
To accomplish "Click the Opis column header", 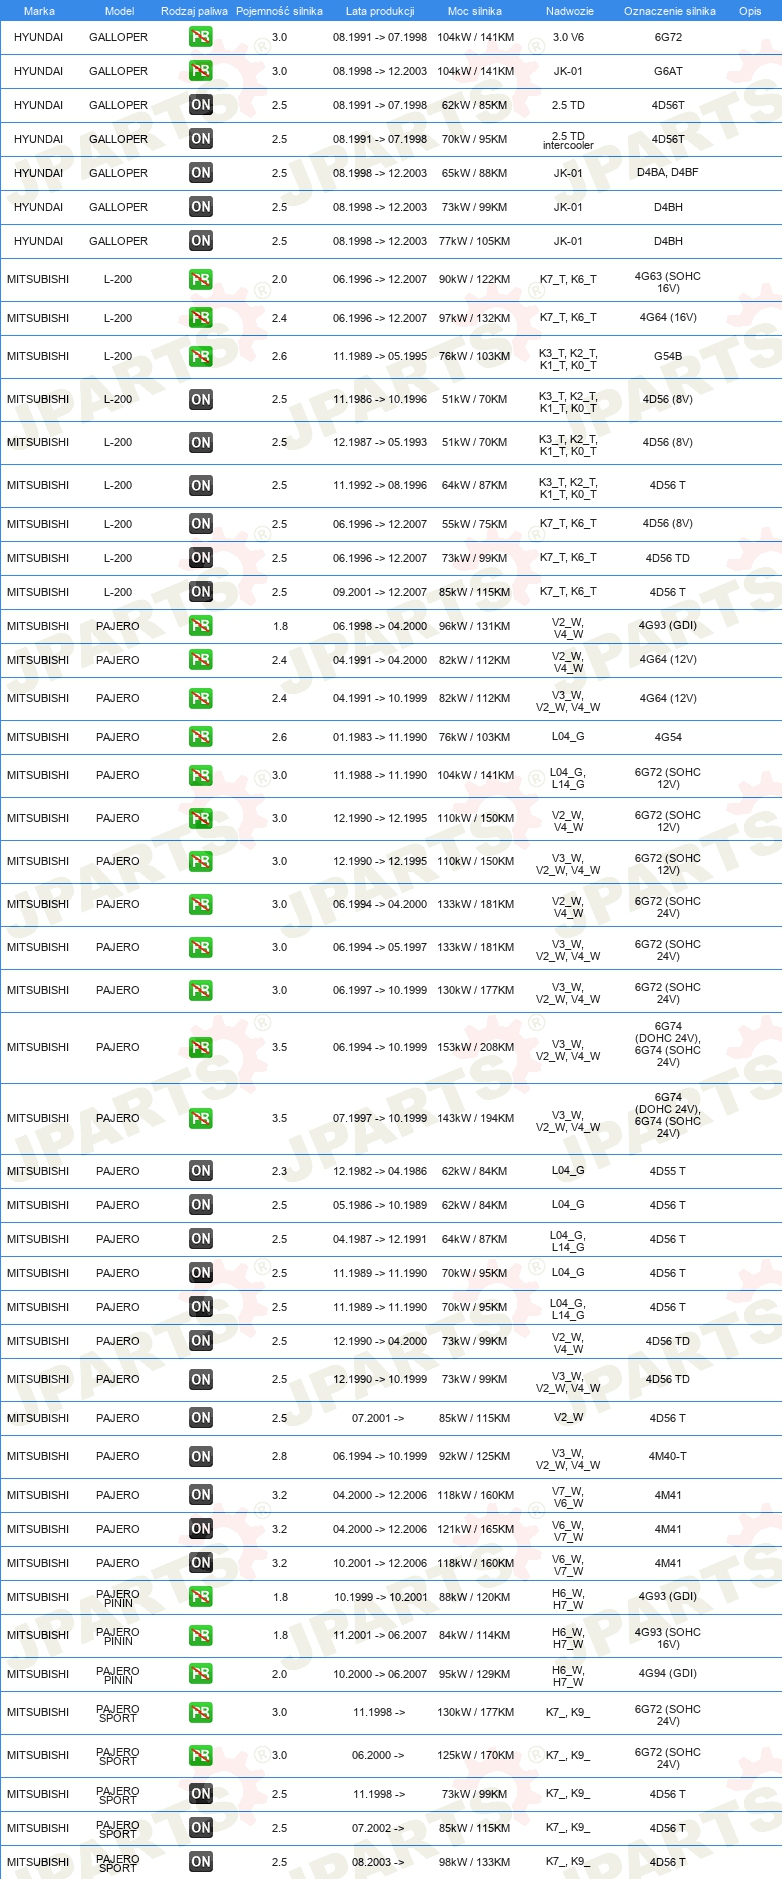I will tap(750, 11).
